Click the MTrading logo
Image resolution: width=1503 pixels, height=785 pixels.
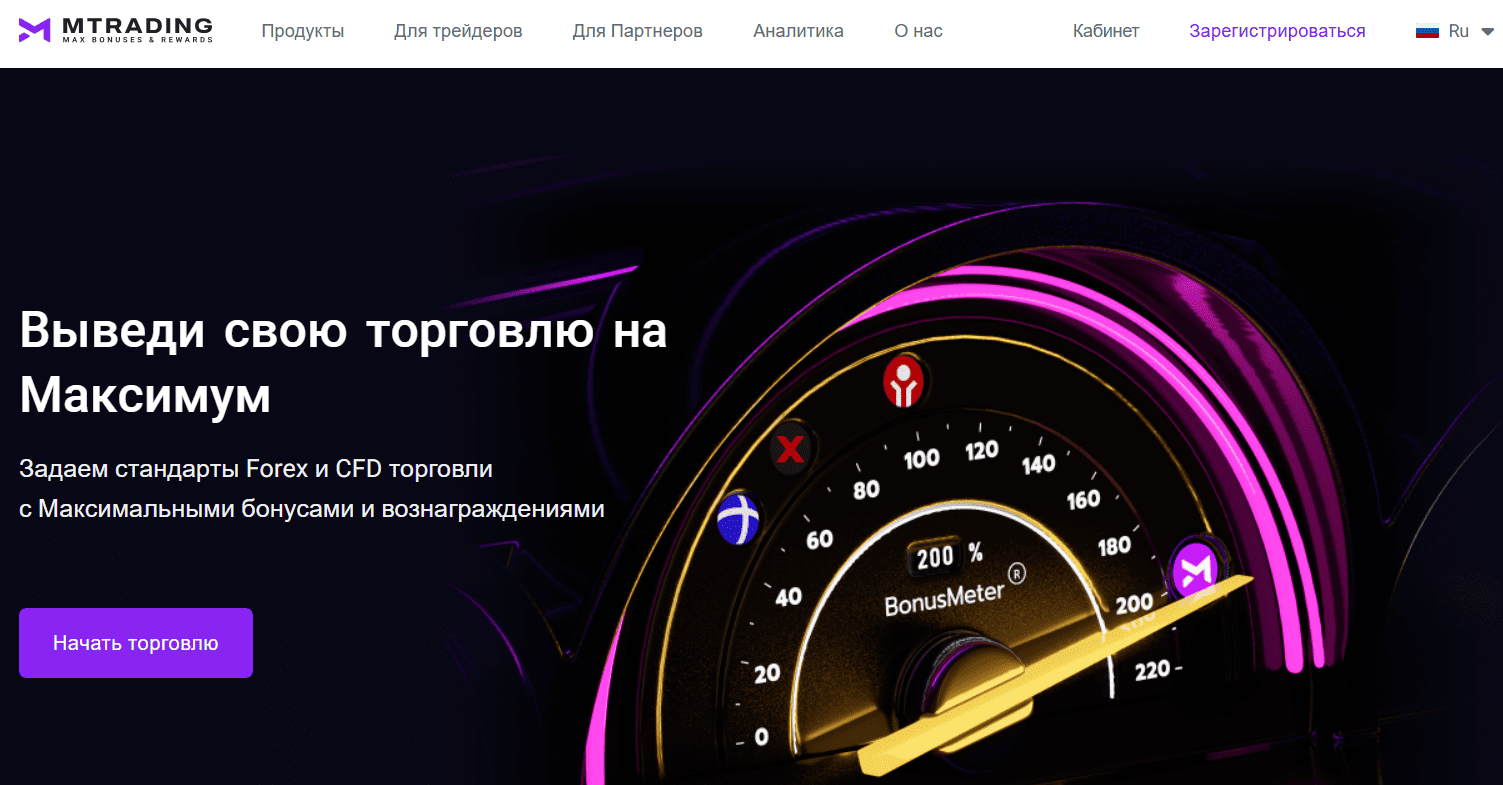pyautogui.click(x=116, y=30)
